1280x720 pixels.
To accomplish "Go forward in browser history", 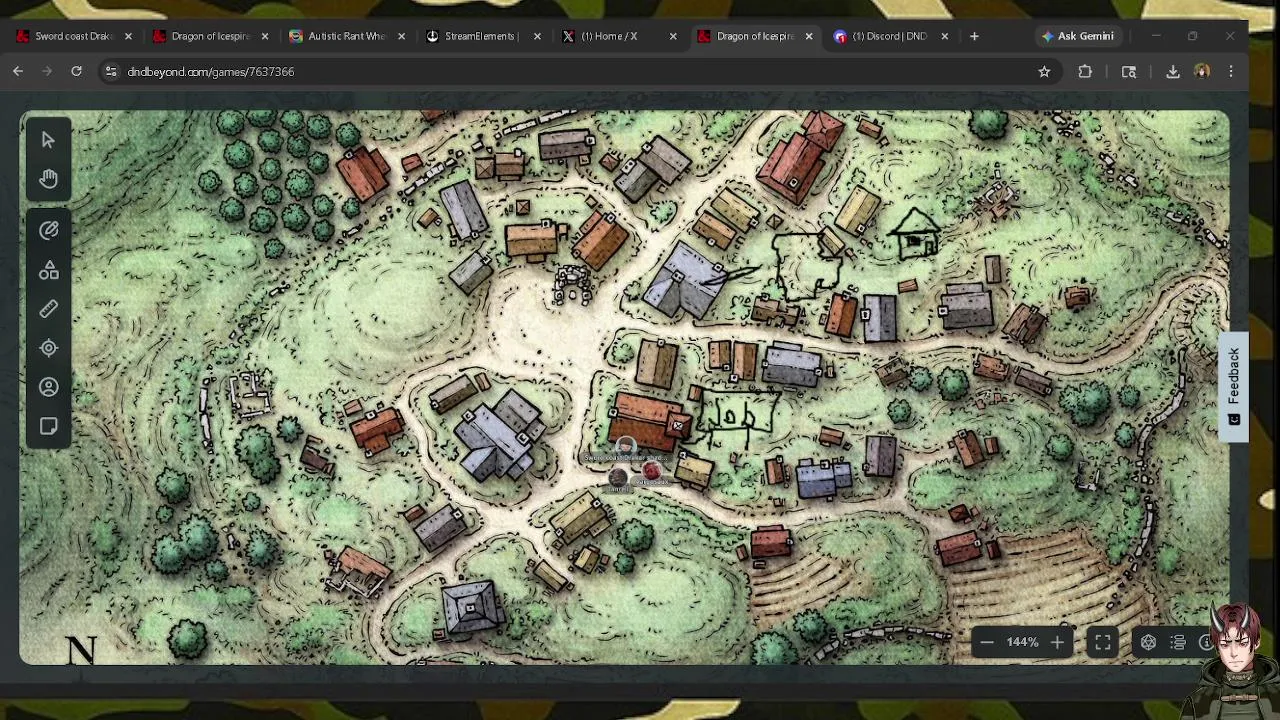I will coord(47,71).
